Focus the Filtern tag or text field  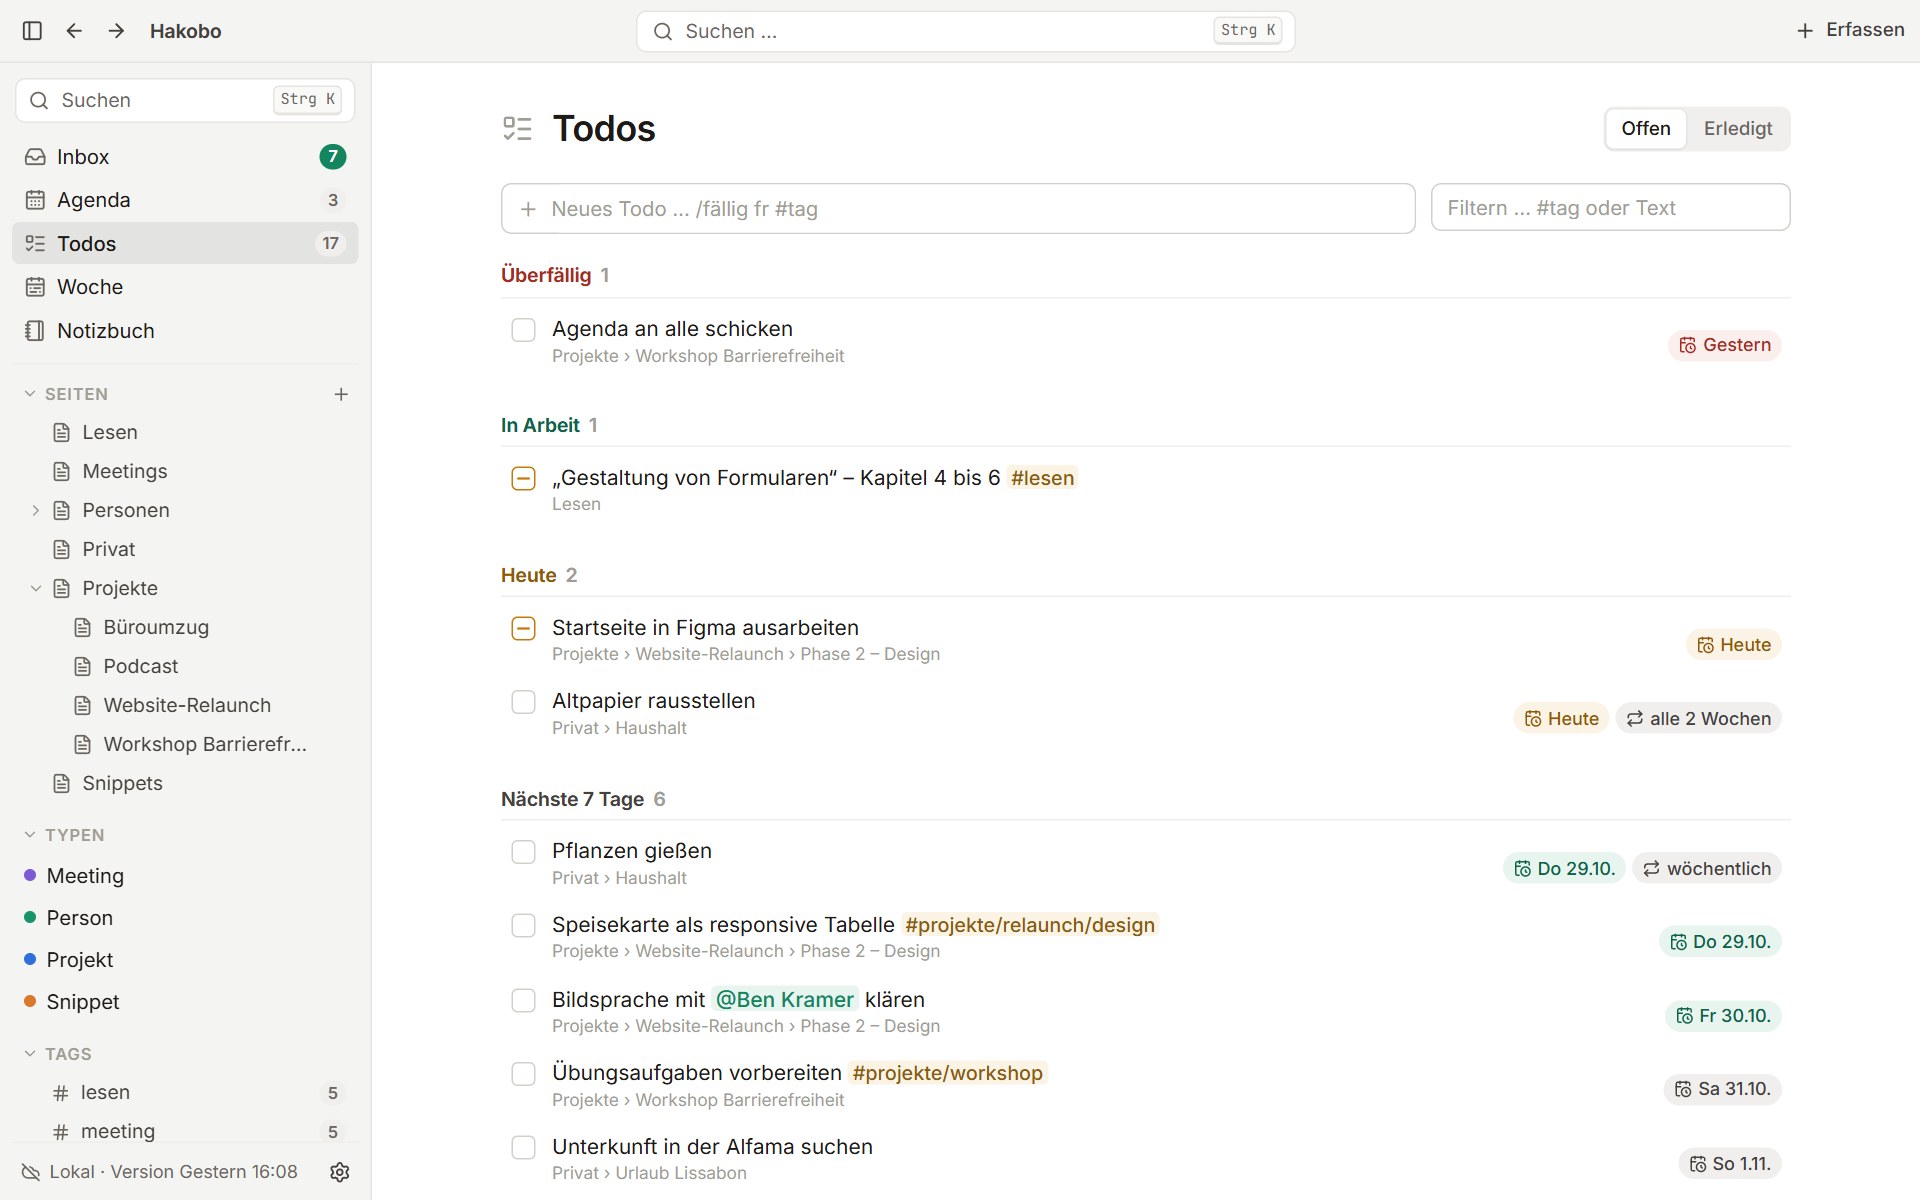click(x=1610, y=208)
